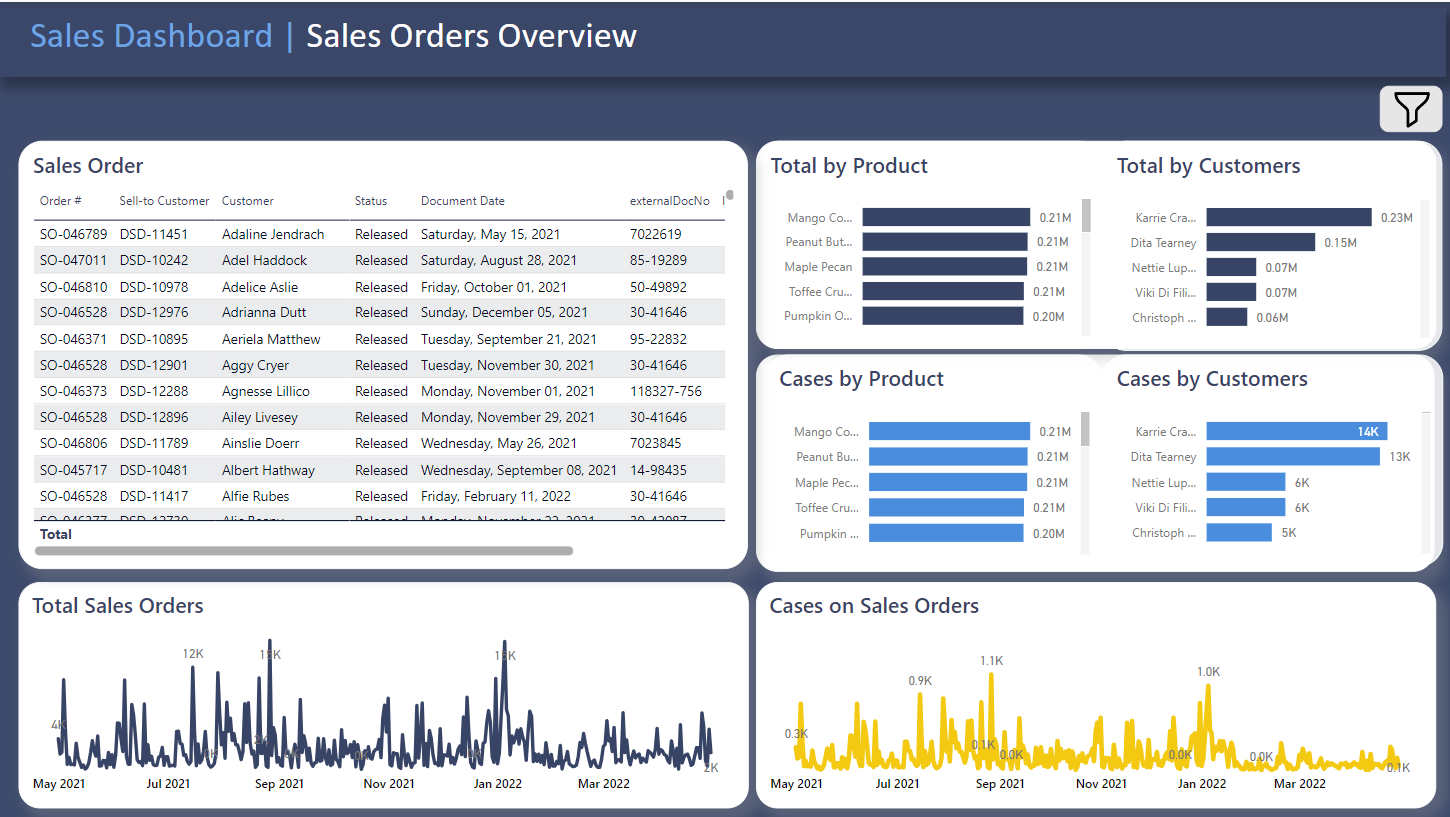This screenshot has height=817, width=1450.
Task: Select Christoph ... bar in Total by Customers
Action: click(x=1227, y=317)
